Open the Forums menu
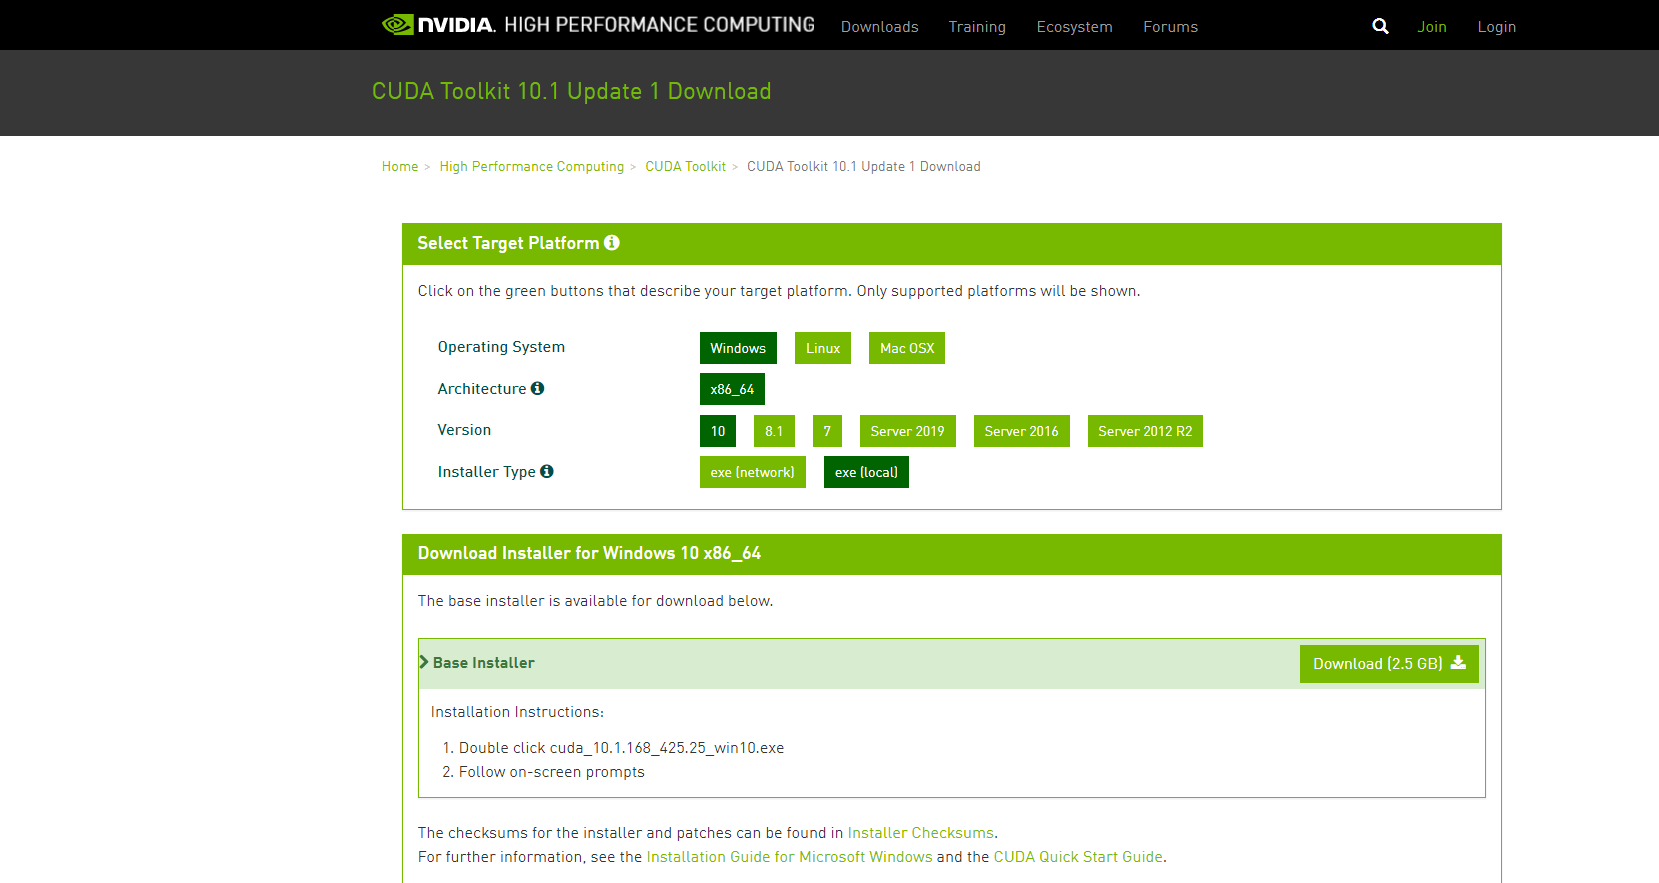This screenshot has width=1659, height=883. pyautogui.click(x=1171, y=27)
